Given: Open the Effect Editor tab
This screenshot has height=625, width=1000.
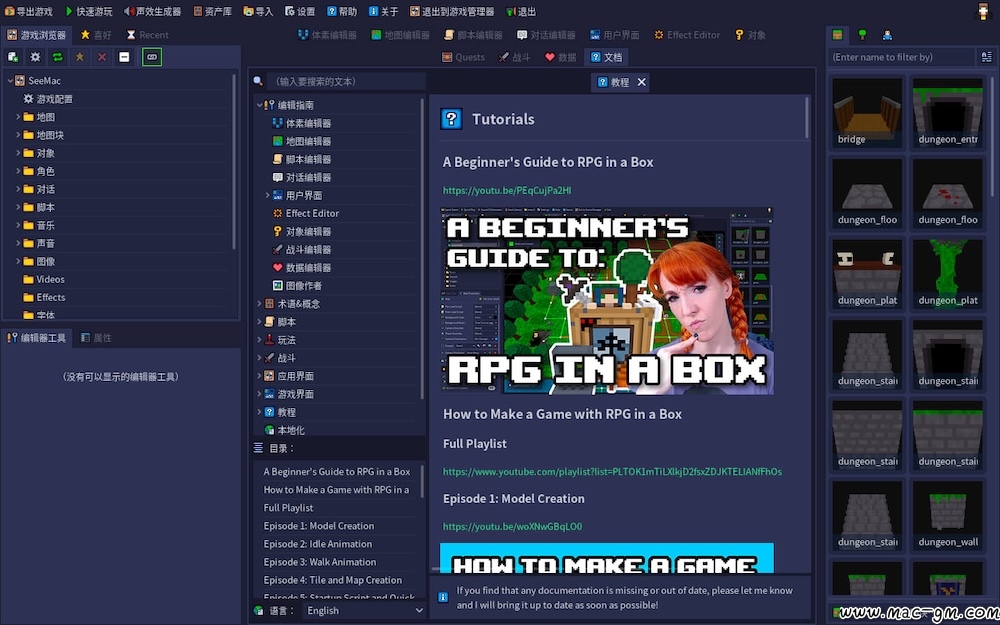Looking at the screenshot, I should (x=687, y=35).
